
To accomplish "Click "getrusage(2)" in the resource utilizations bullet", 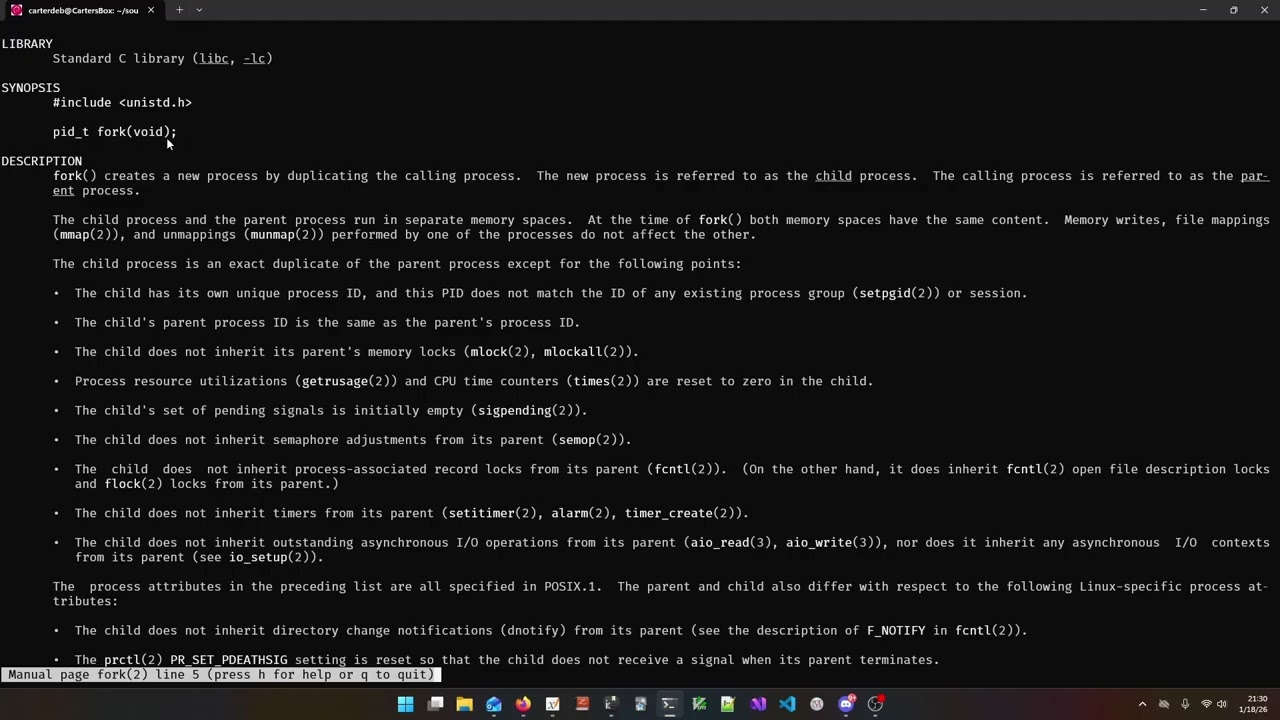I will [346, 381].
